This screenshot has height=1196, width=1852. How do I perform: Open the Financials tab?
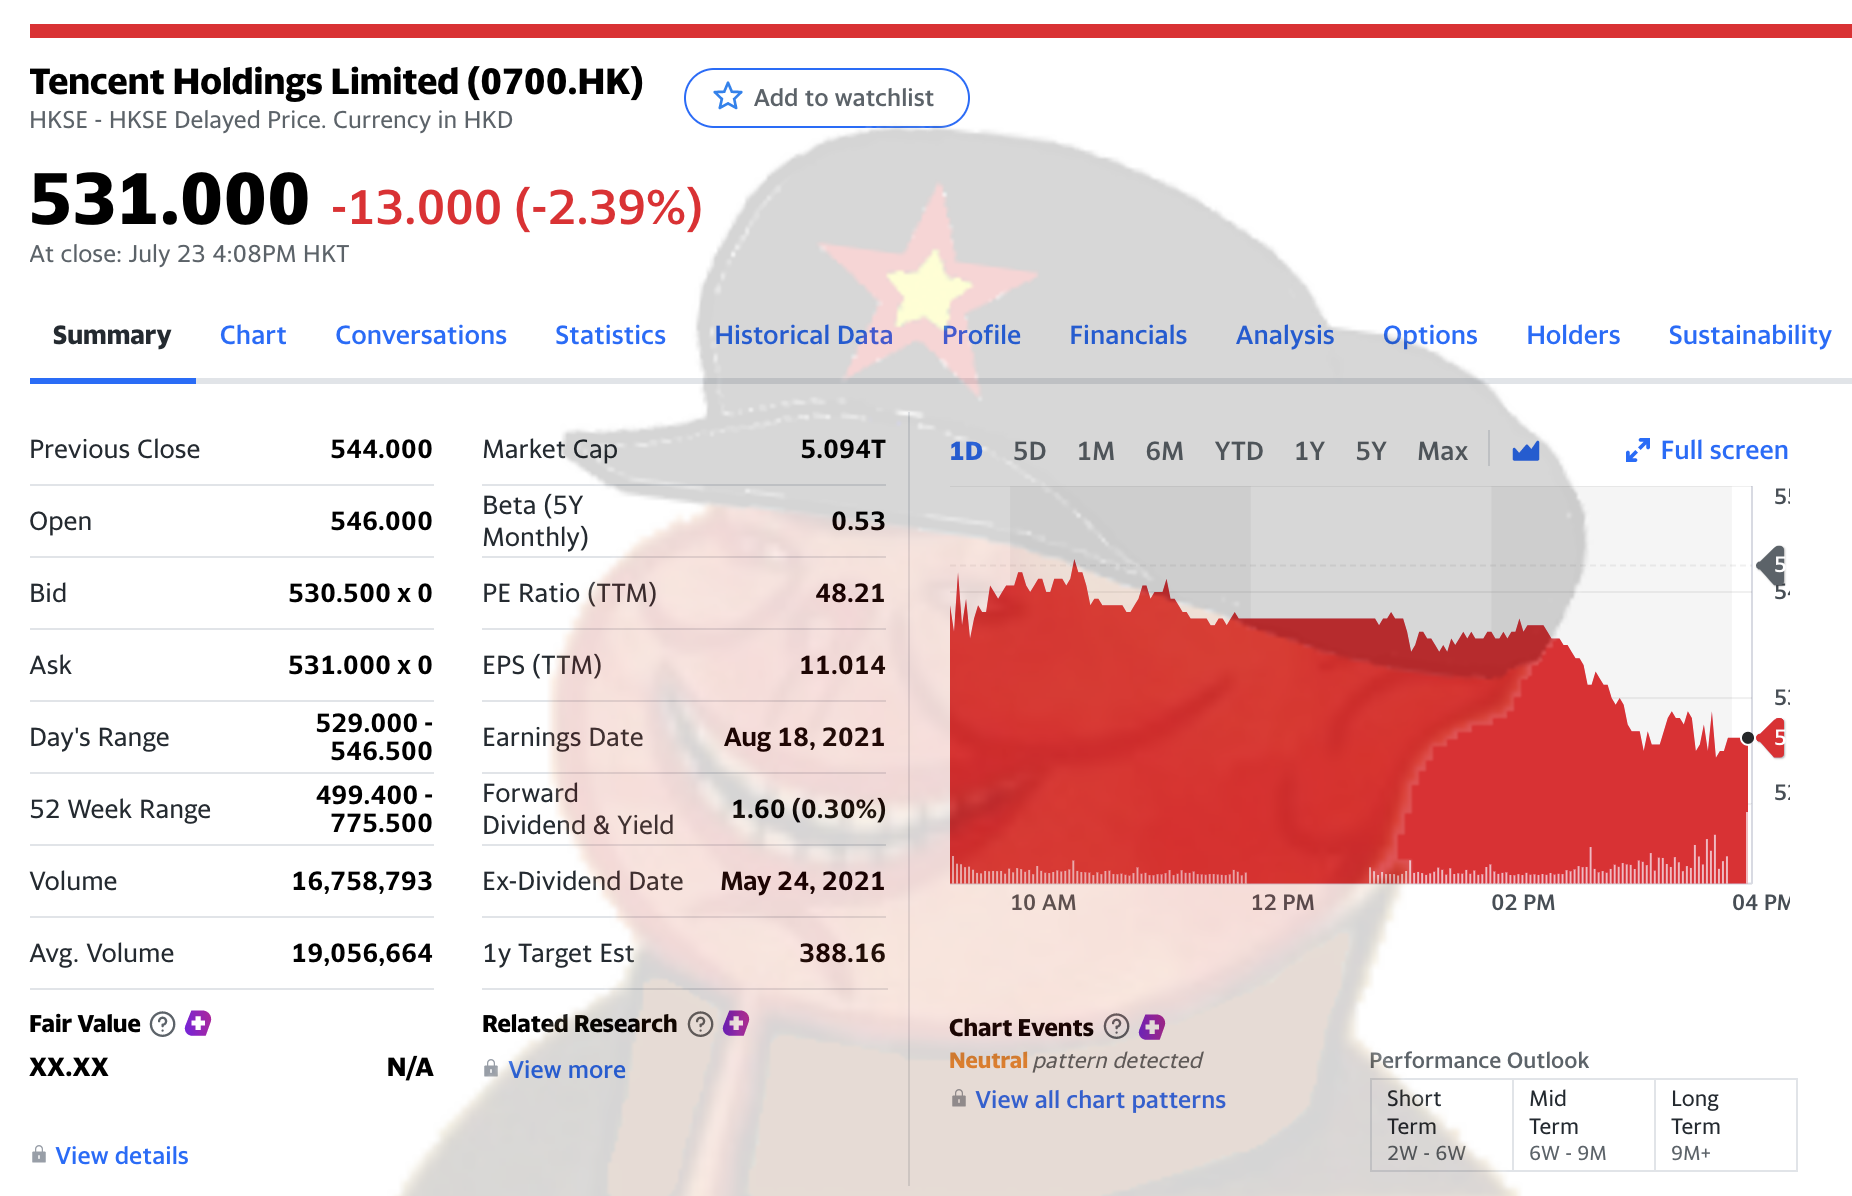(x=1128, y=335)
